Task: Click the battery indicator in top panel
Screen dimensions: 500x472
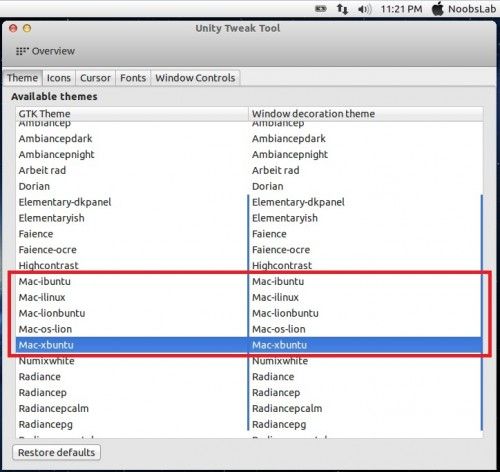Action: 321,9
